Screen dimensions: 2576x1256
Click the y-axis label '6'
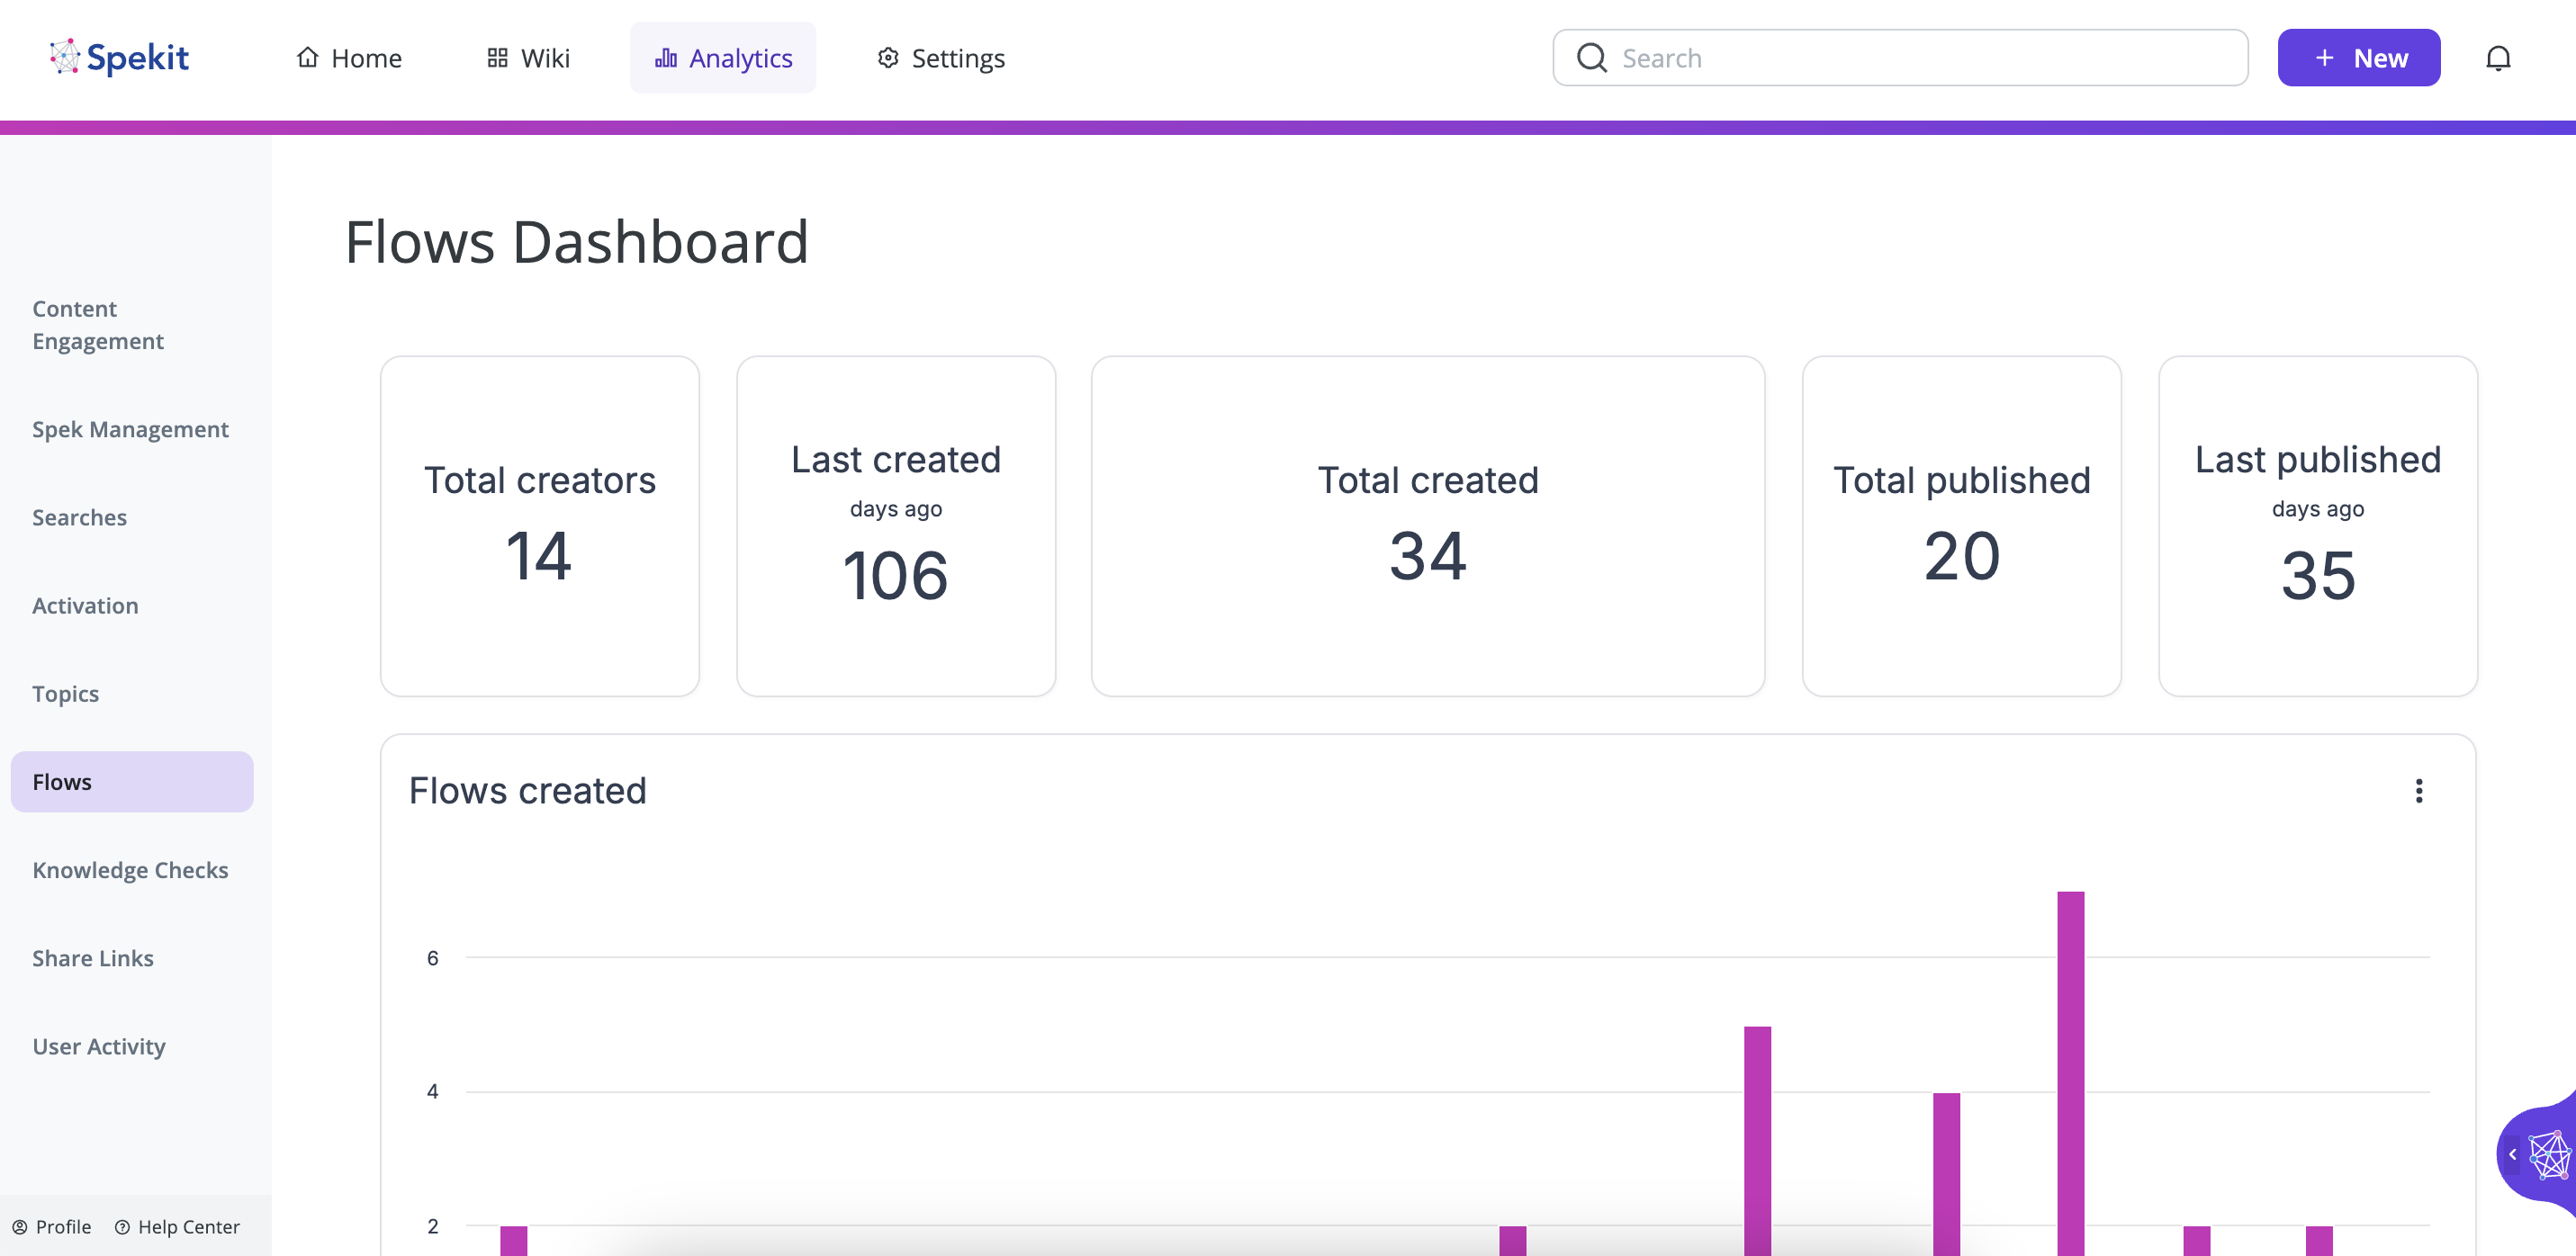point(433,958)
